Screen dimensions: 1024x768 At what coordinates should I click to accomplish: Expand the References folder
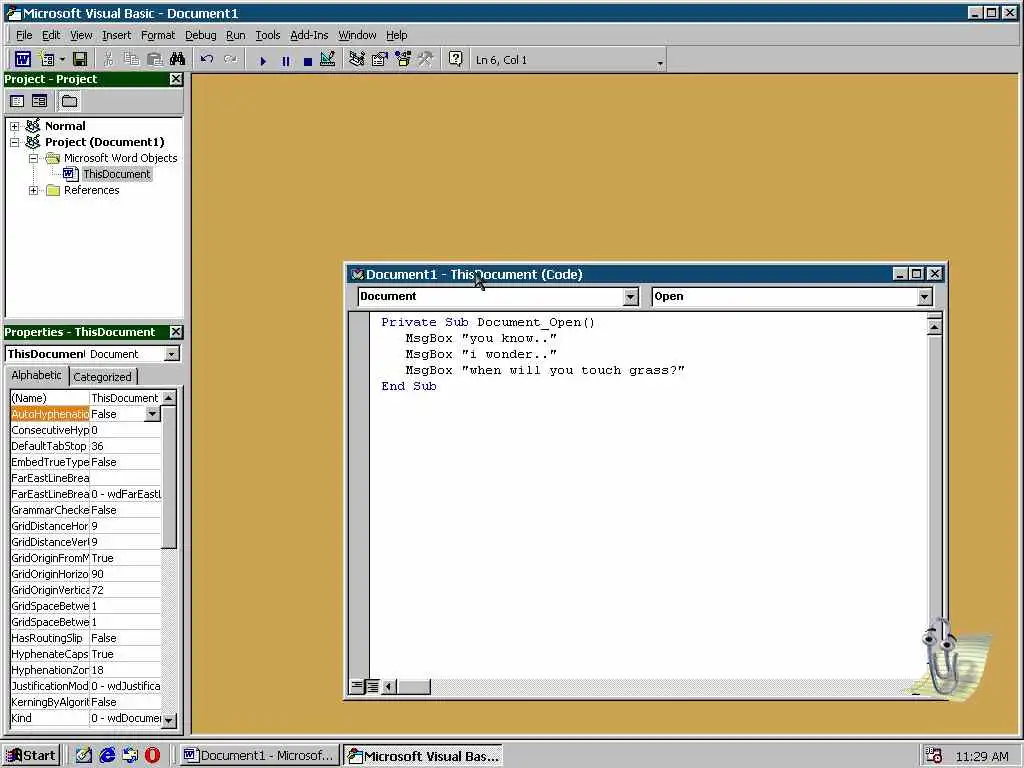pos(33,190)
